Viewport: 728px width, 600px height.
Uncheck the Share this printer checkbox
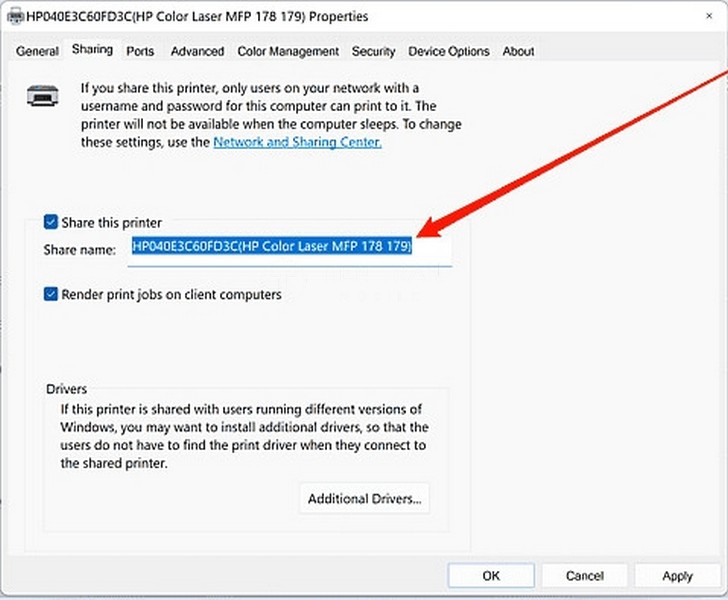click(51, 223)
